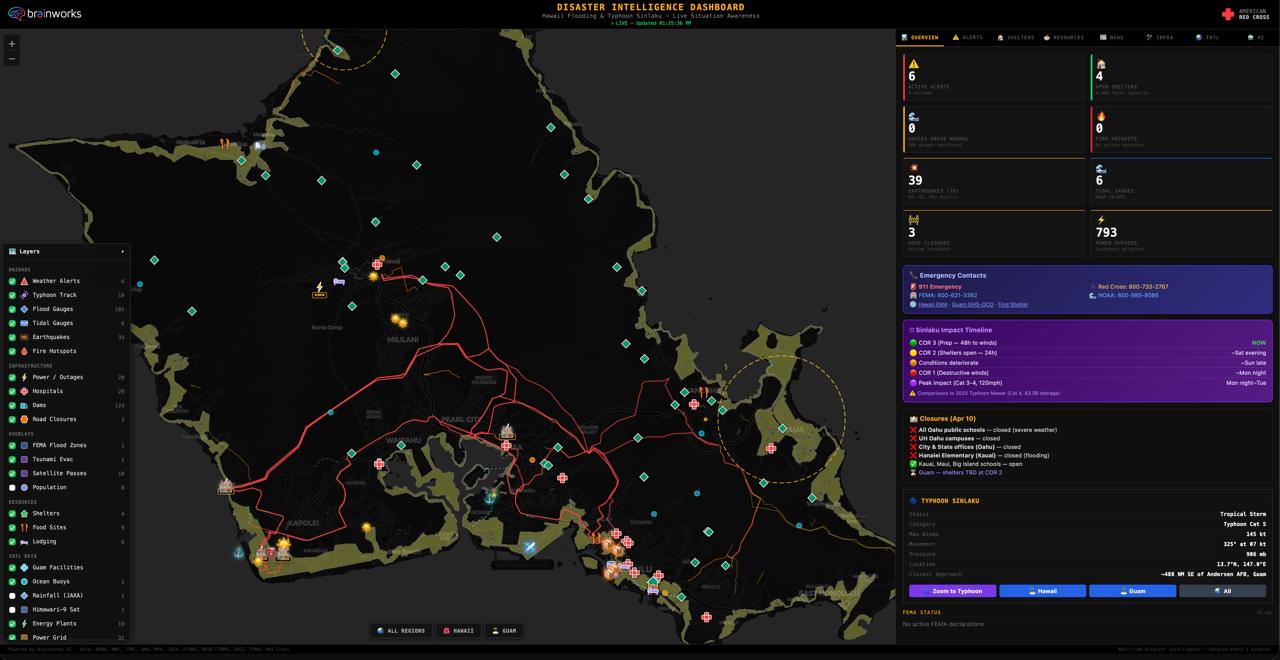The height and width of the screenshot is (660, 1280).
Task: Click the Road Closures barrier icon
Action: [x=913, y=220]
